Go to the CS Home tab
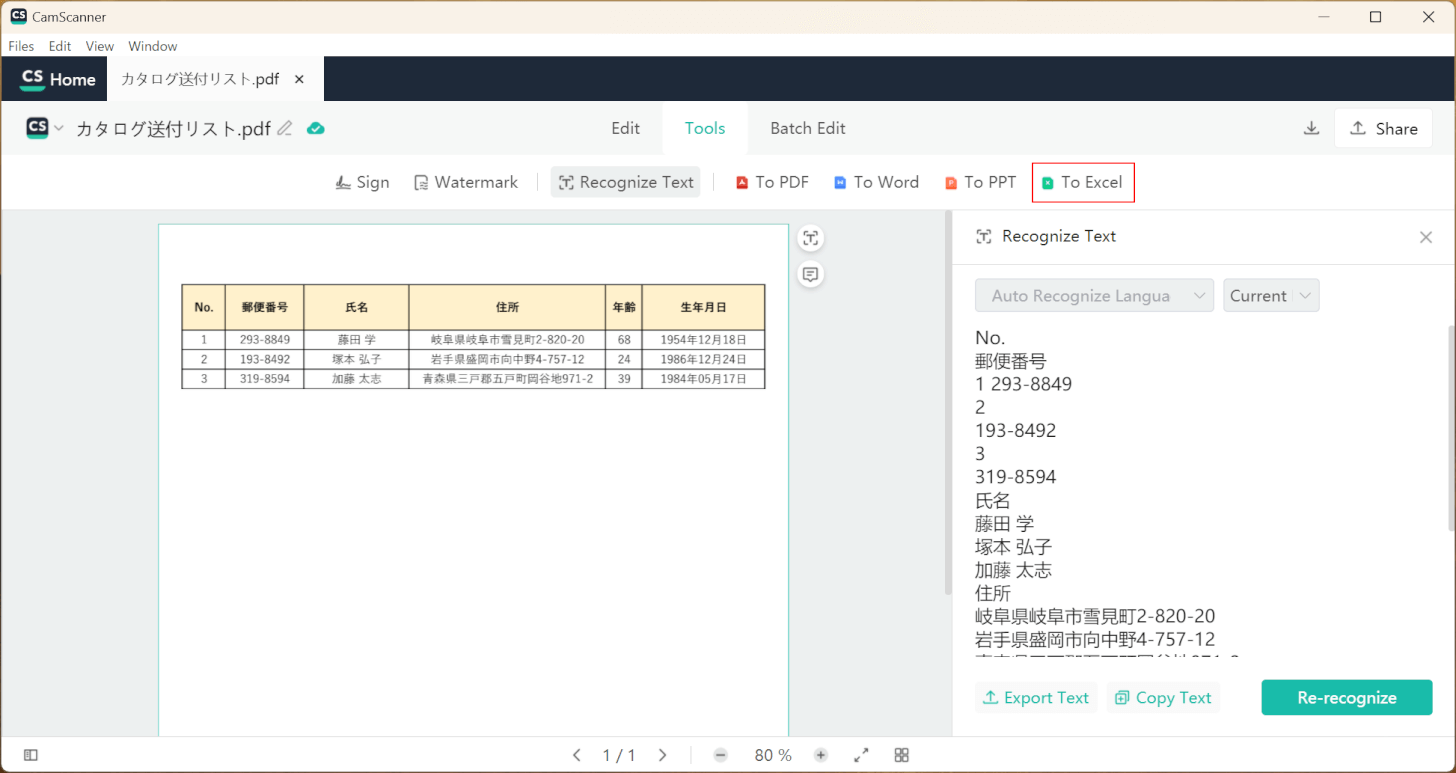 click(57, 79)
